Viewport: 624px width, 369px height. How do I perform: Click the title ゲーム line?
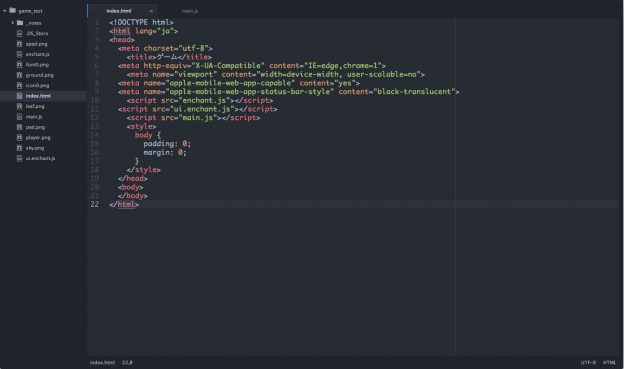coord(169,57)
